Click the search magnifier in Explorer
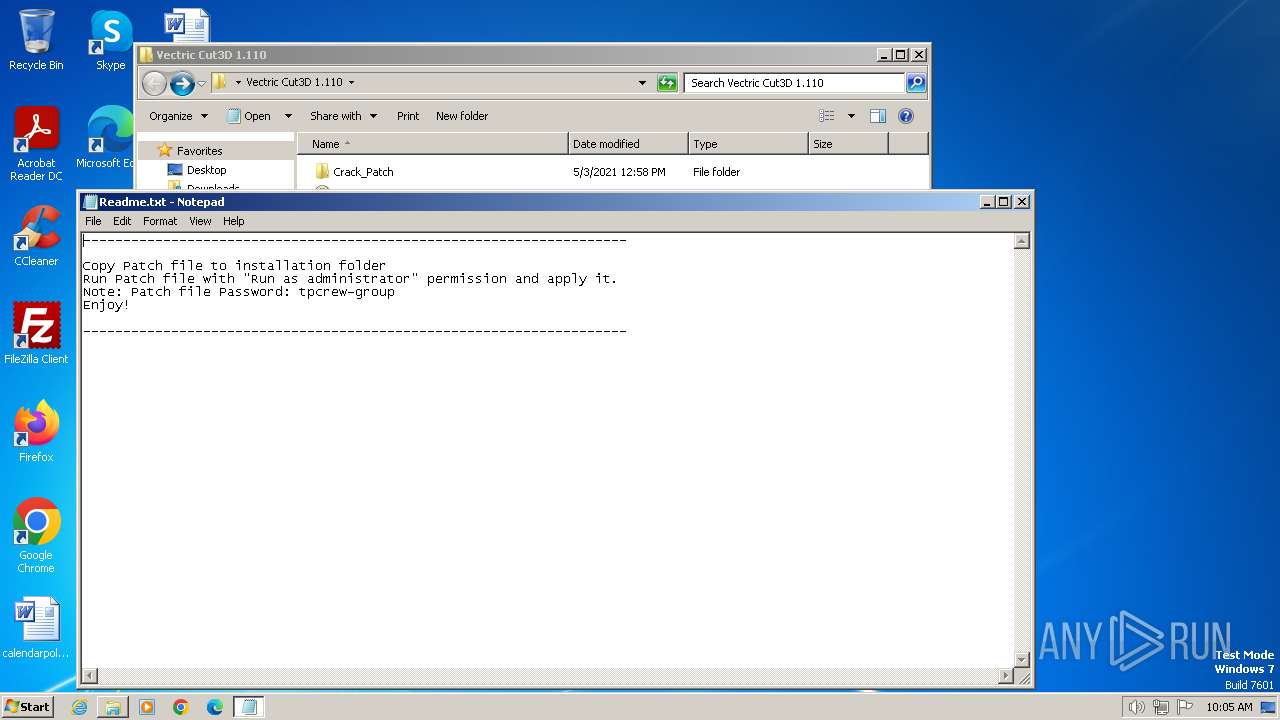1280x720 pixels. click(915, 83)
